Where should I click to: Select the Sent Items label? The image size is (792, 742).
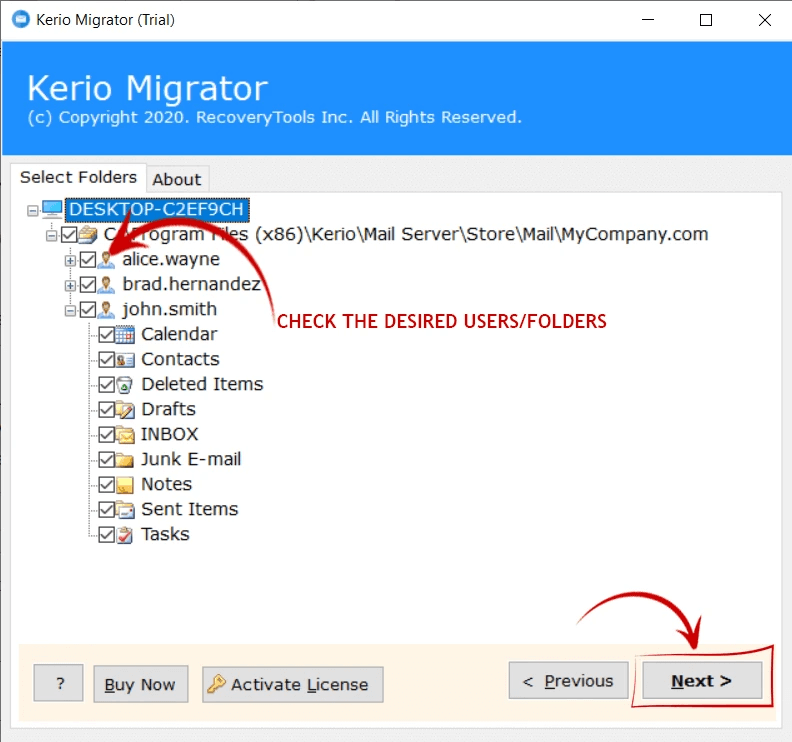(190, 509)
